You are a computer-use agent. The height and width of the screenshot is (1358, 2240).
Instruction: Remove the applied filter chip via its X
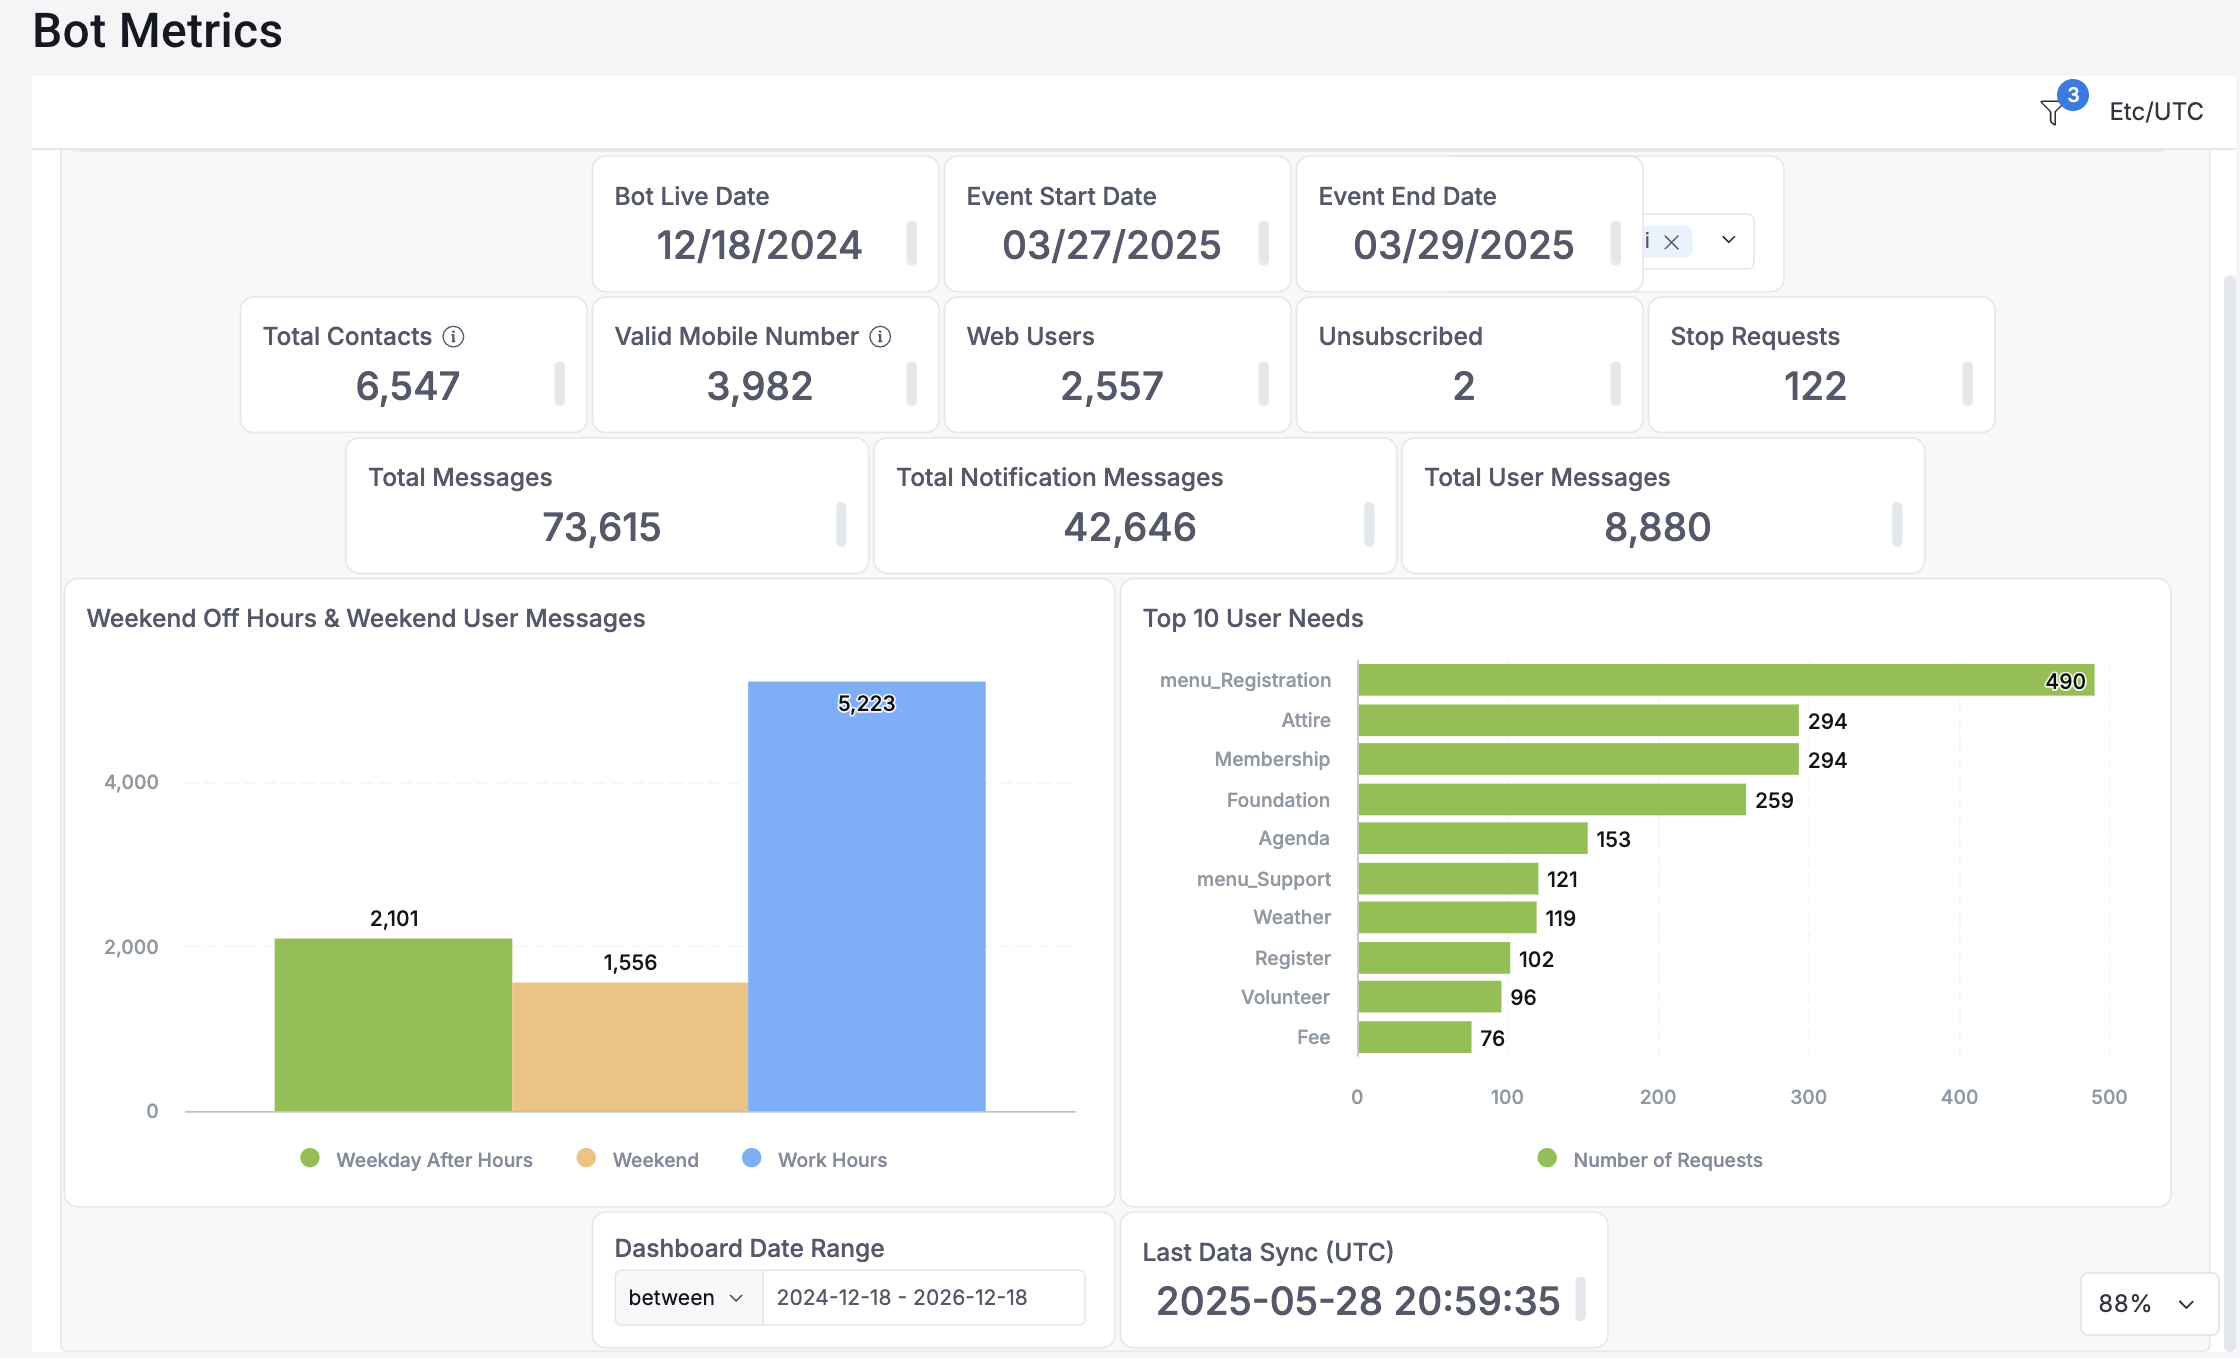coord(1672,241)
